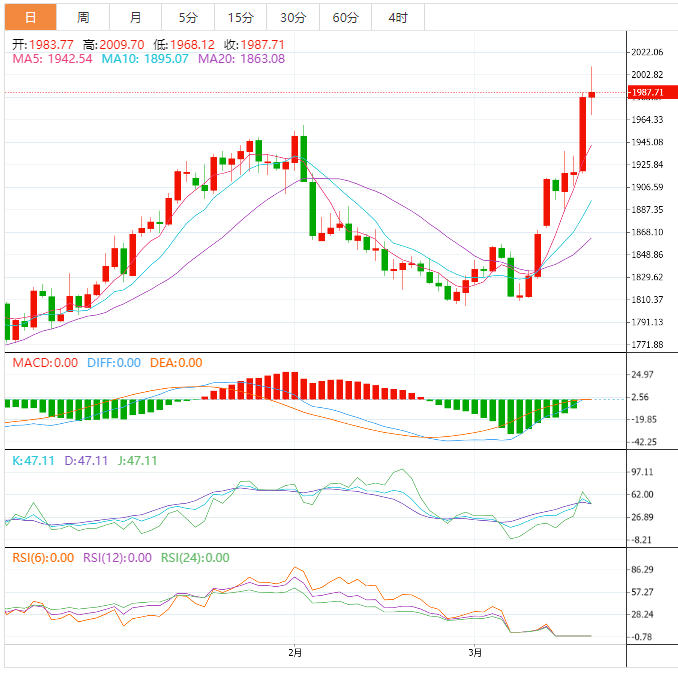Screen dimensions: 678x676
Task: Open the 月 (monthly) chart tab
Action: click(x=135, y=17)
